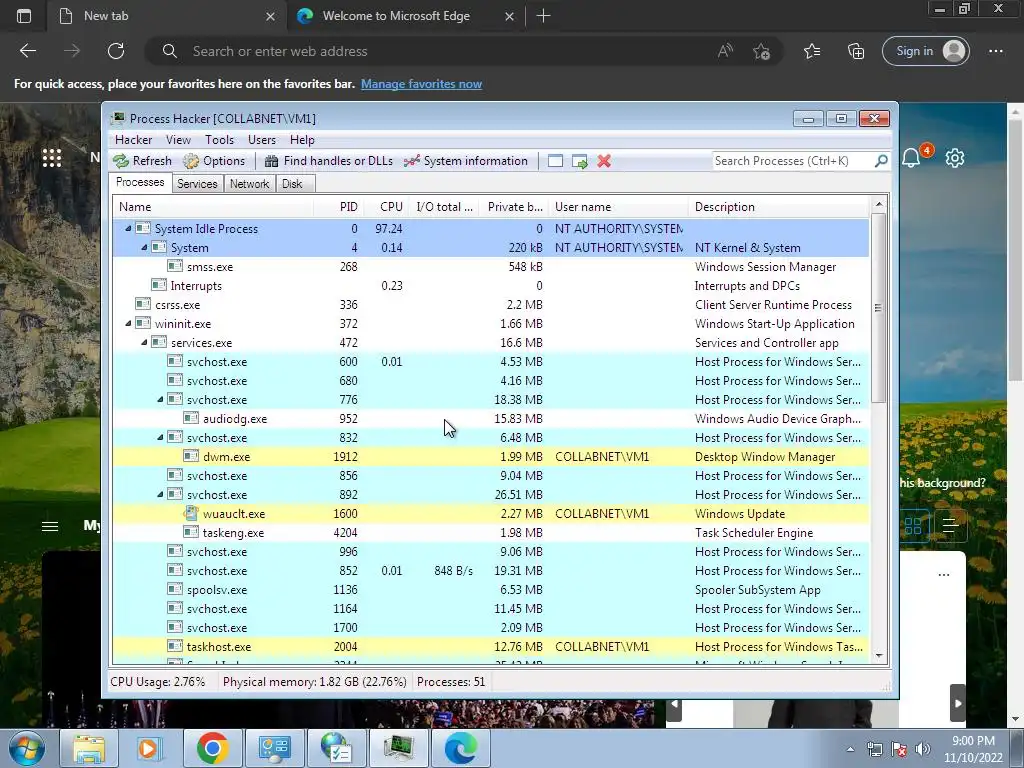The image size is (1024, 768).
Task: Click Manage favorites now link in Edge
Action: 421,84
